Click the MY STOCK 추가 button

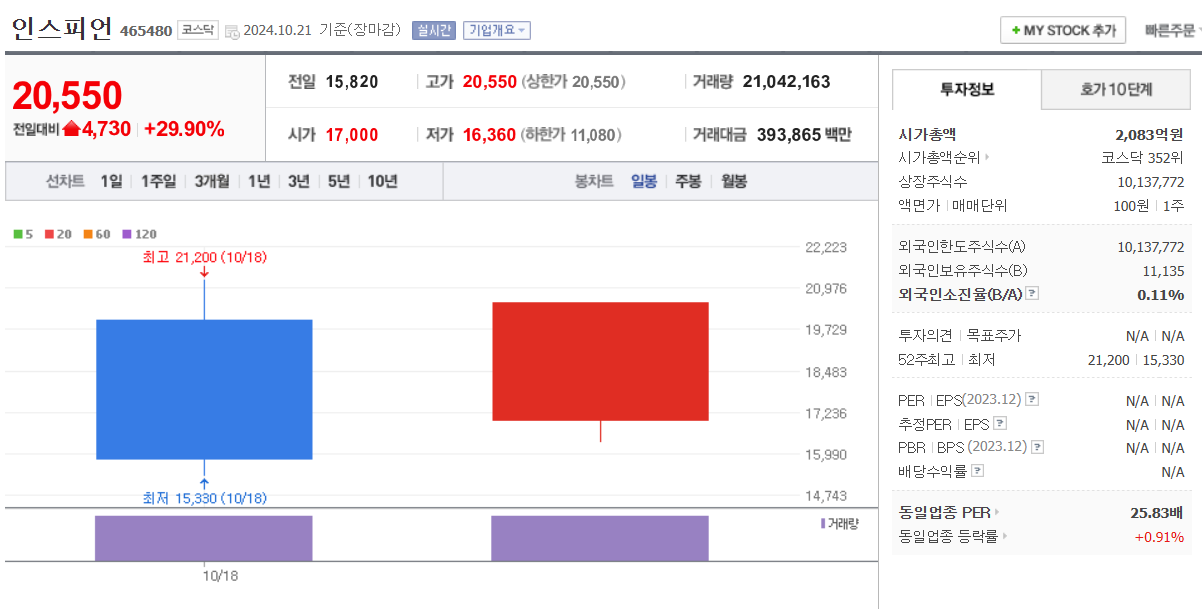pos(1063,30)
